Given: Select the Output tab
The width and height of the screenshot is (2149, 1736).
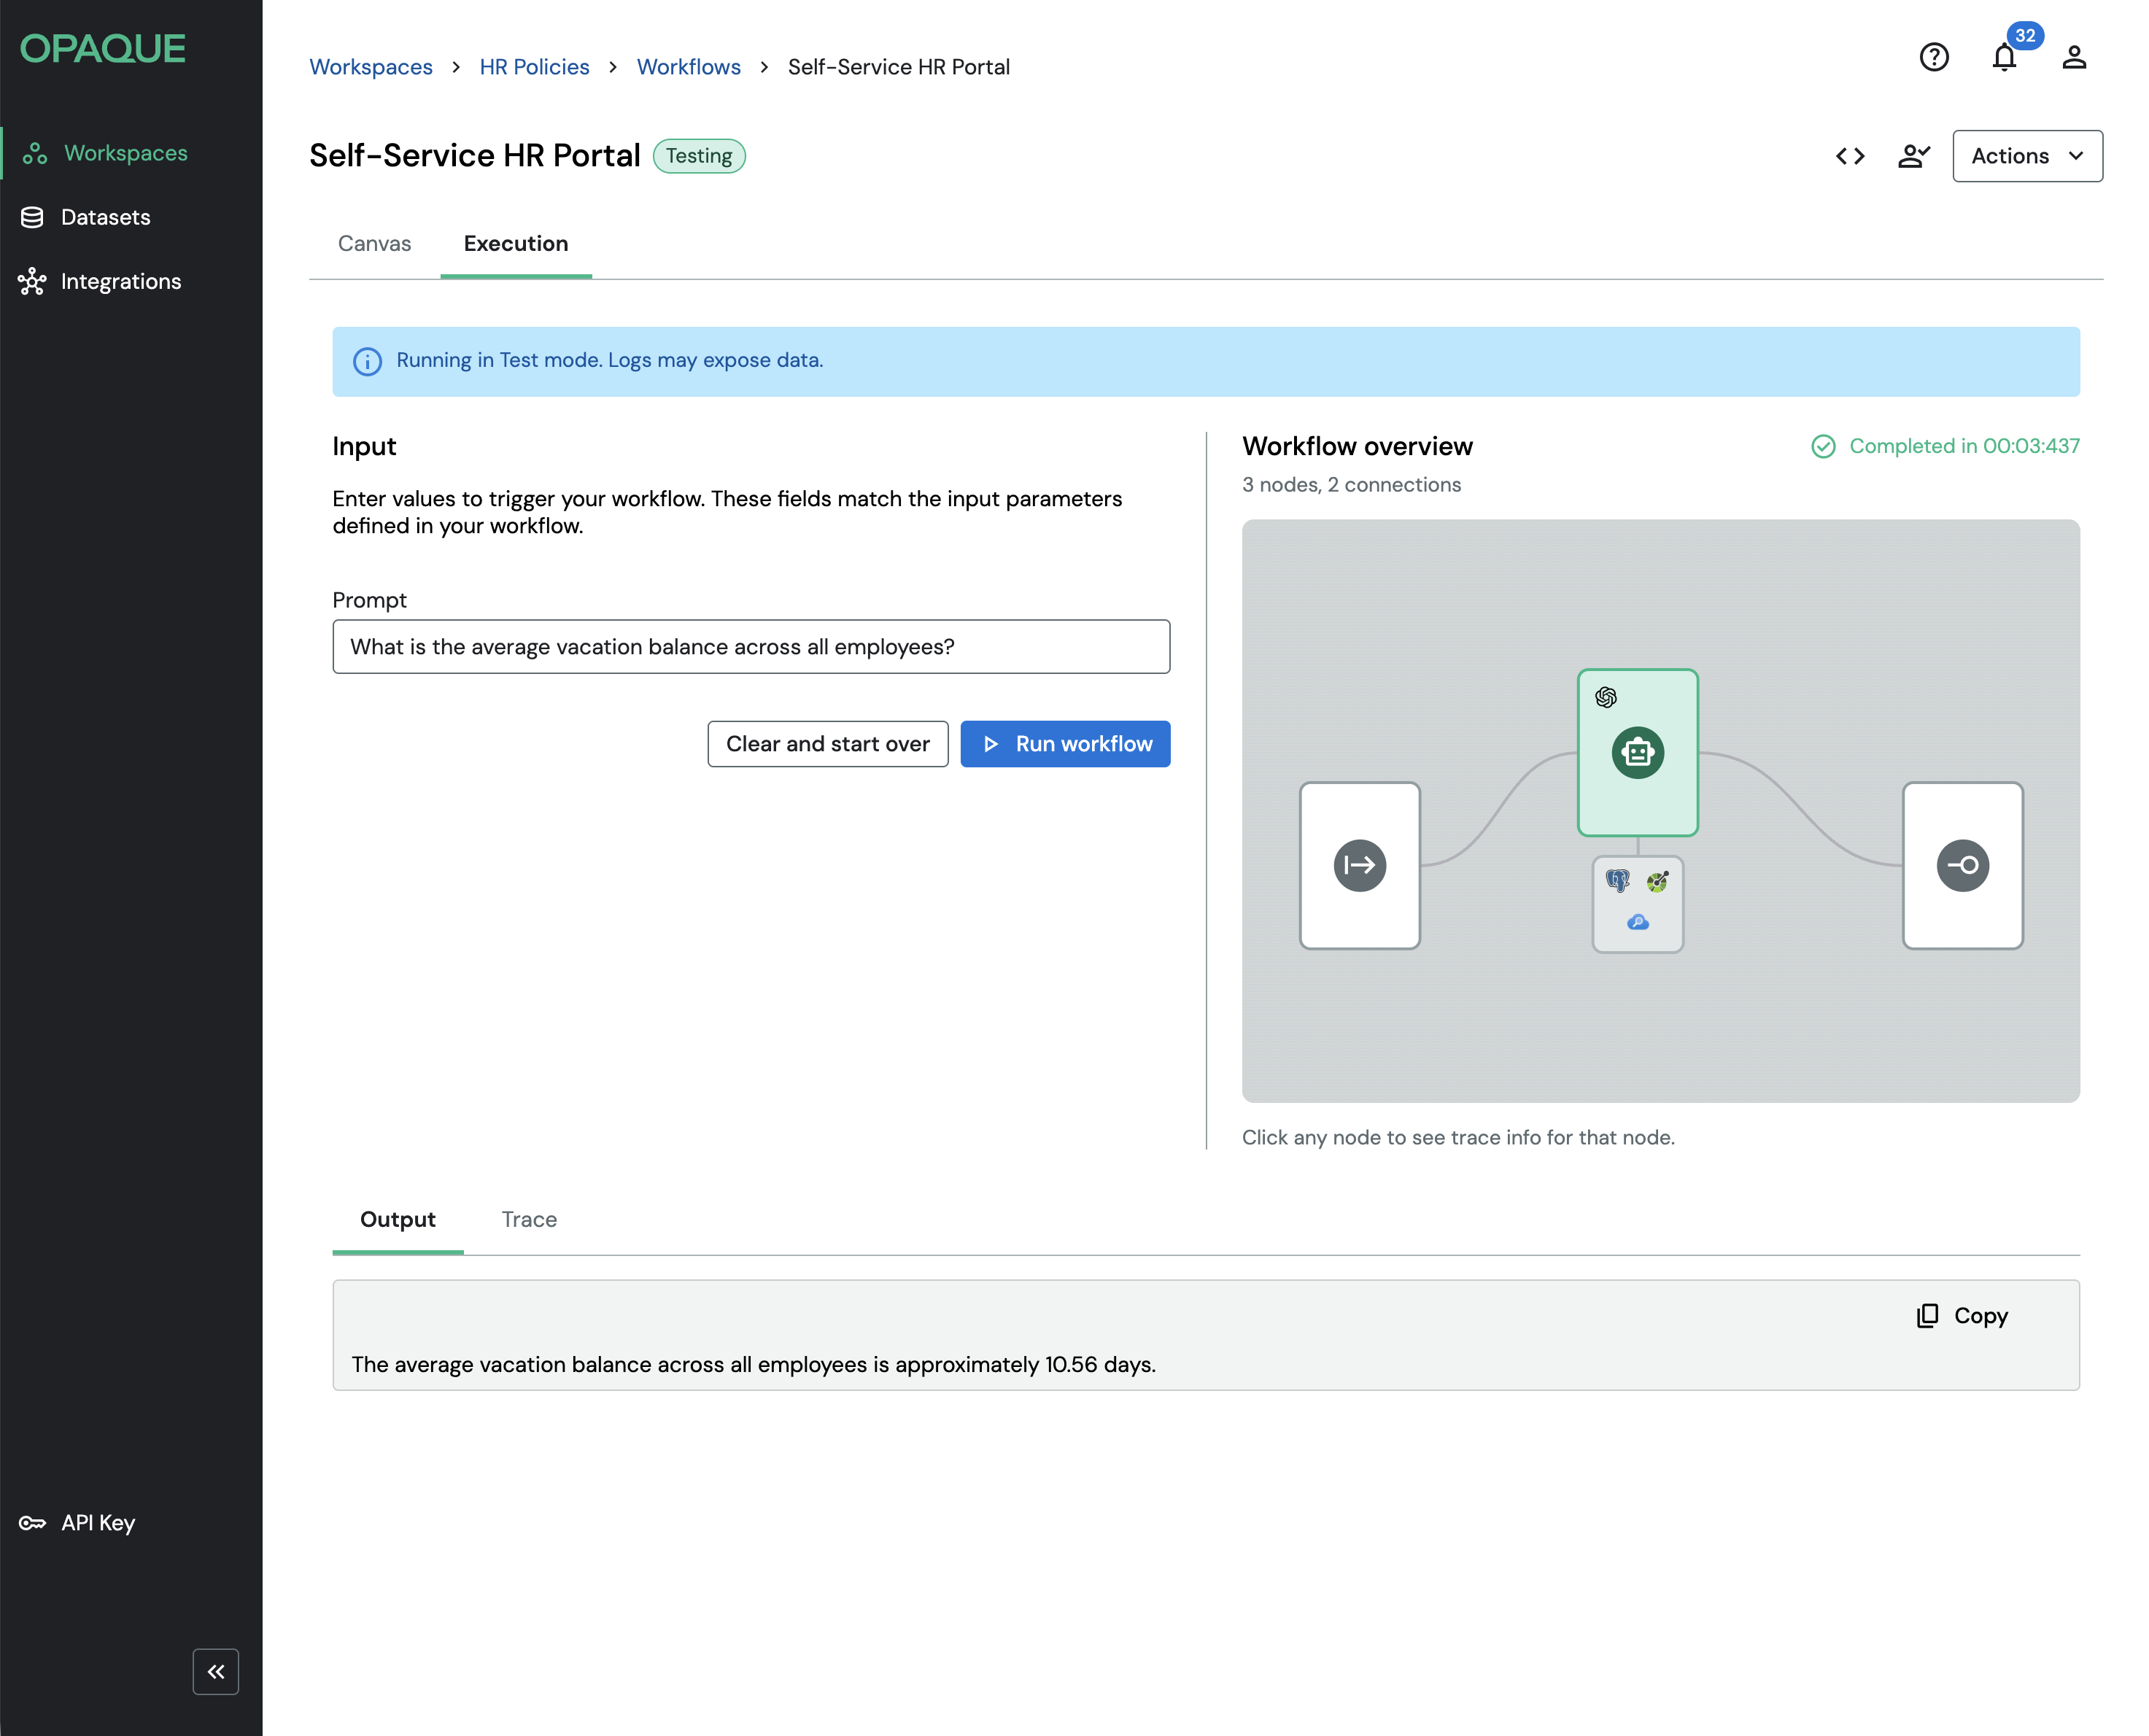Looking at the screenshot, I should pyautogui.click(x=397, y=1219).
